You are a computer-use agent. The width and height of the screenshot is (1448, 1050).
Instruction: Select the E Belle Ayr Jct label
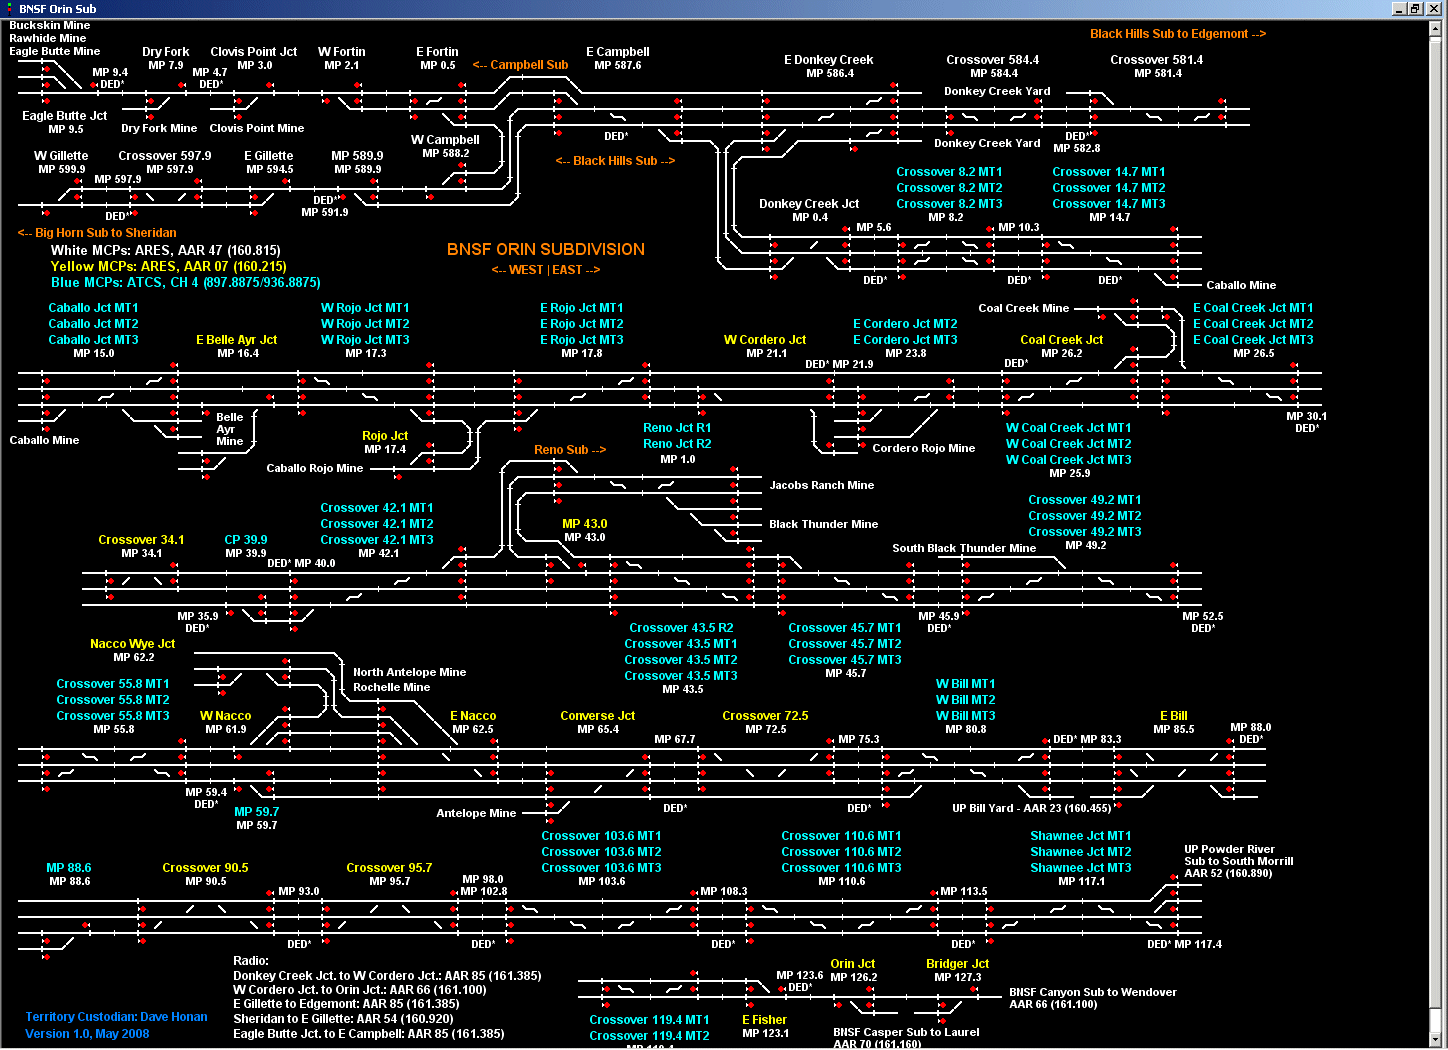coord(237,340)
